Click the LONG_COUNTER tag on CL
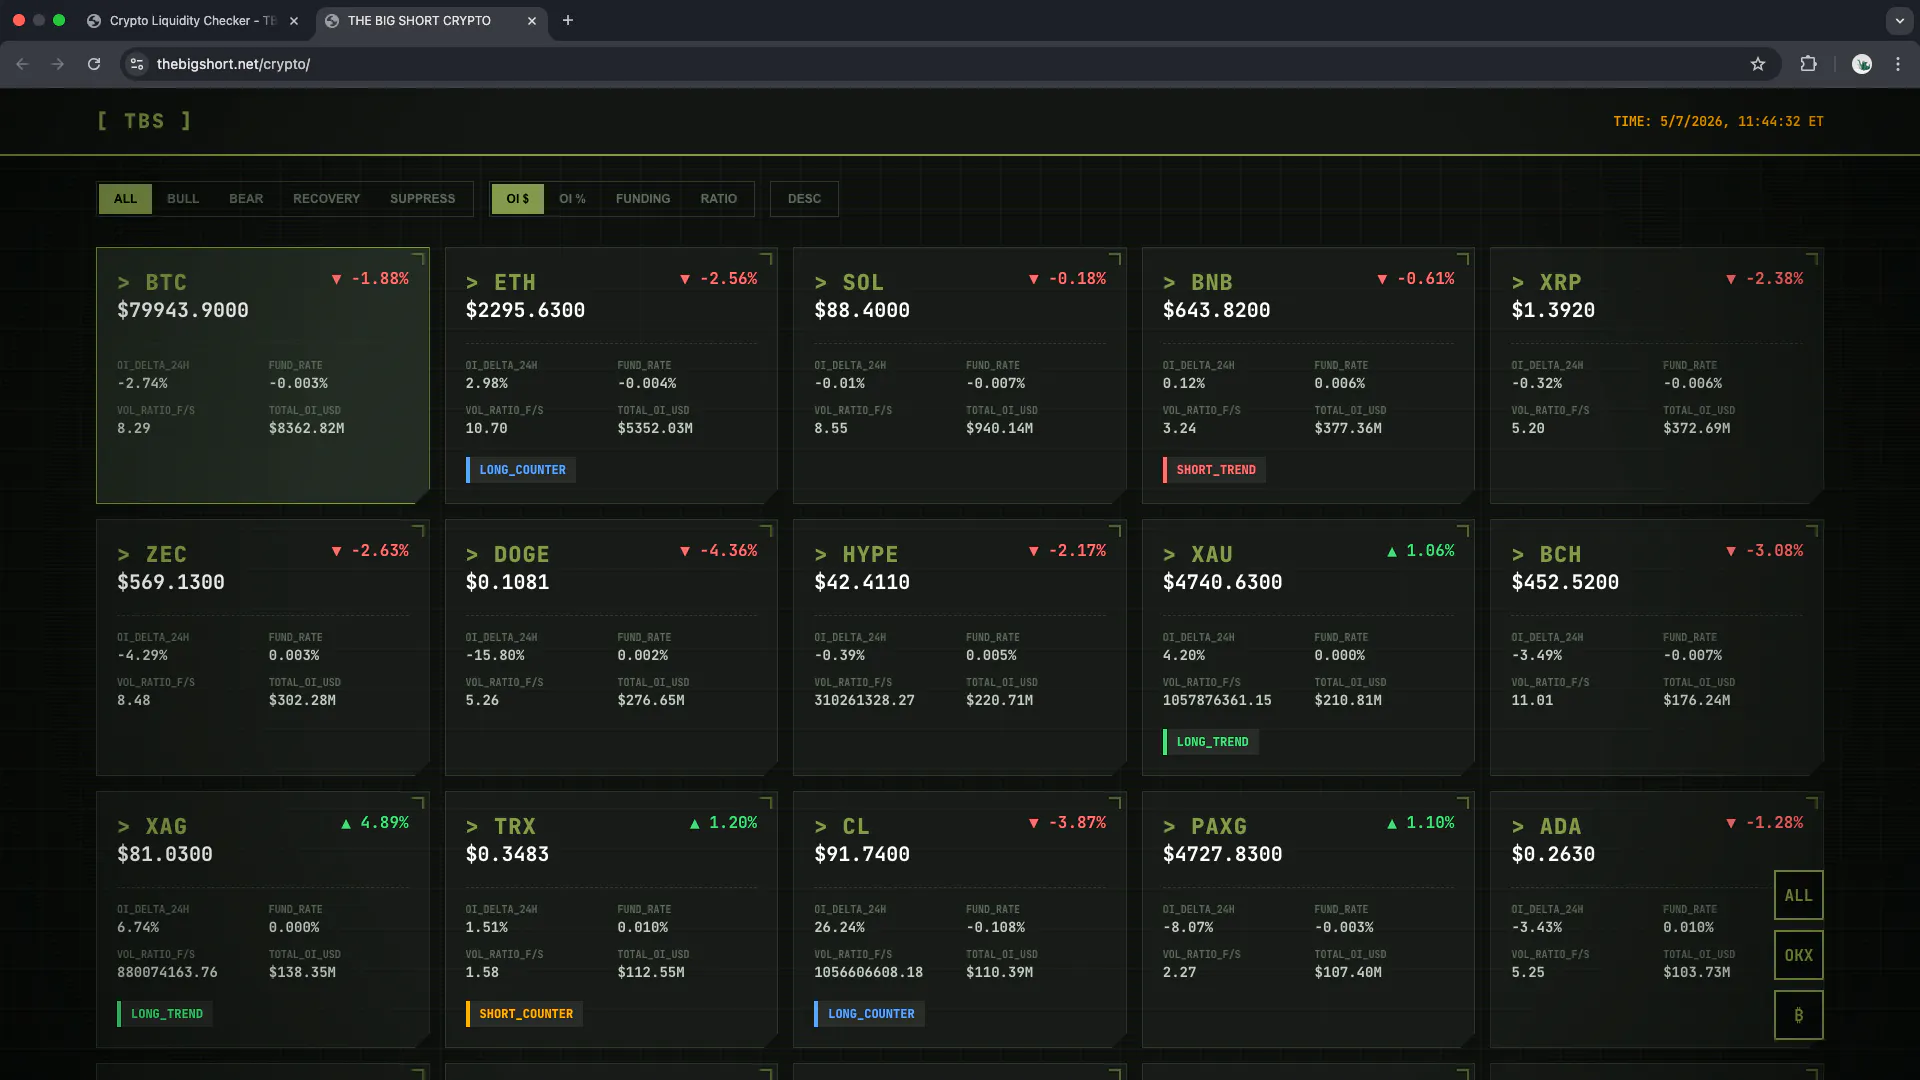The image size is (1920, 1080). click(x=870, y=1014)
